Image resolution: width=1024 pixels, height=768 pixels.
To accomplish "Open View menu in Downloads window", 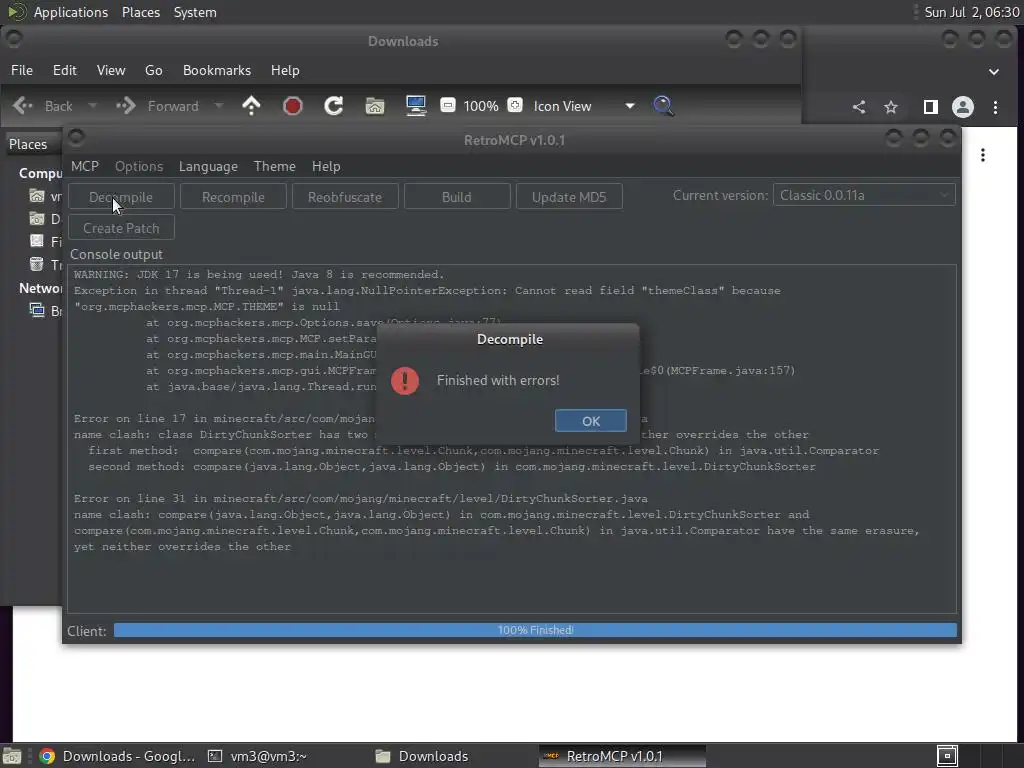I will click(111, 70).
